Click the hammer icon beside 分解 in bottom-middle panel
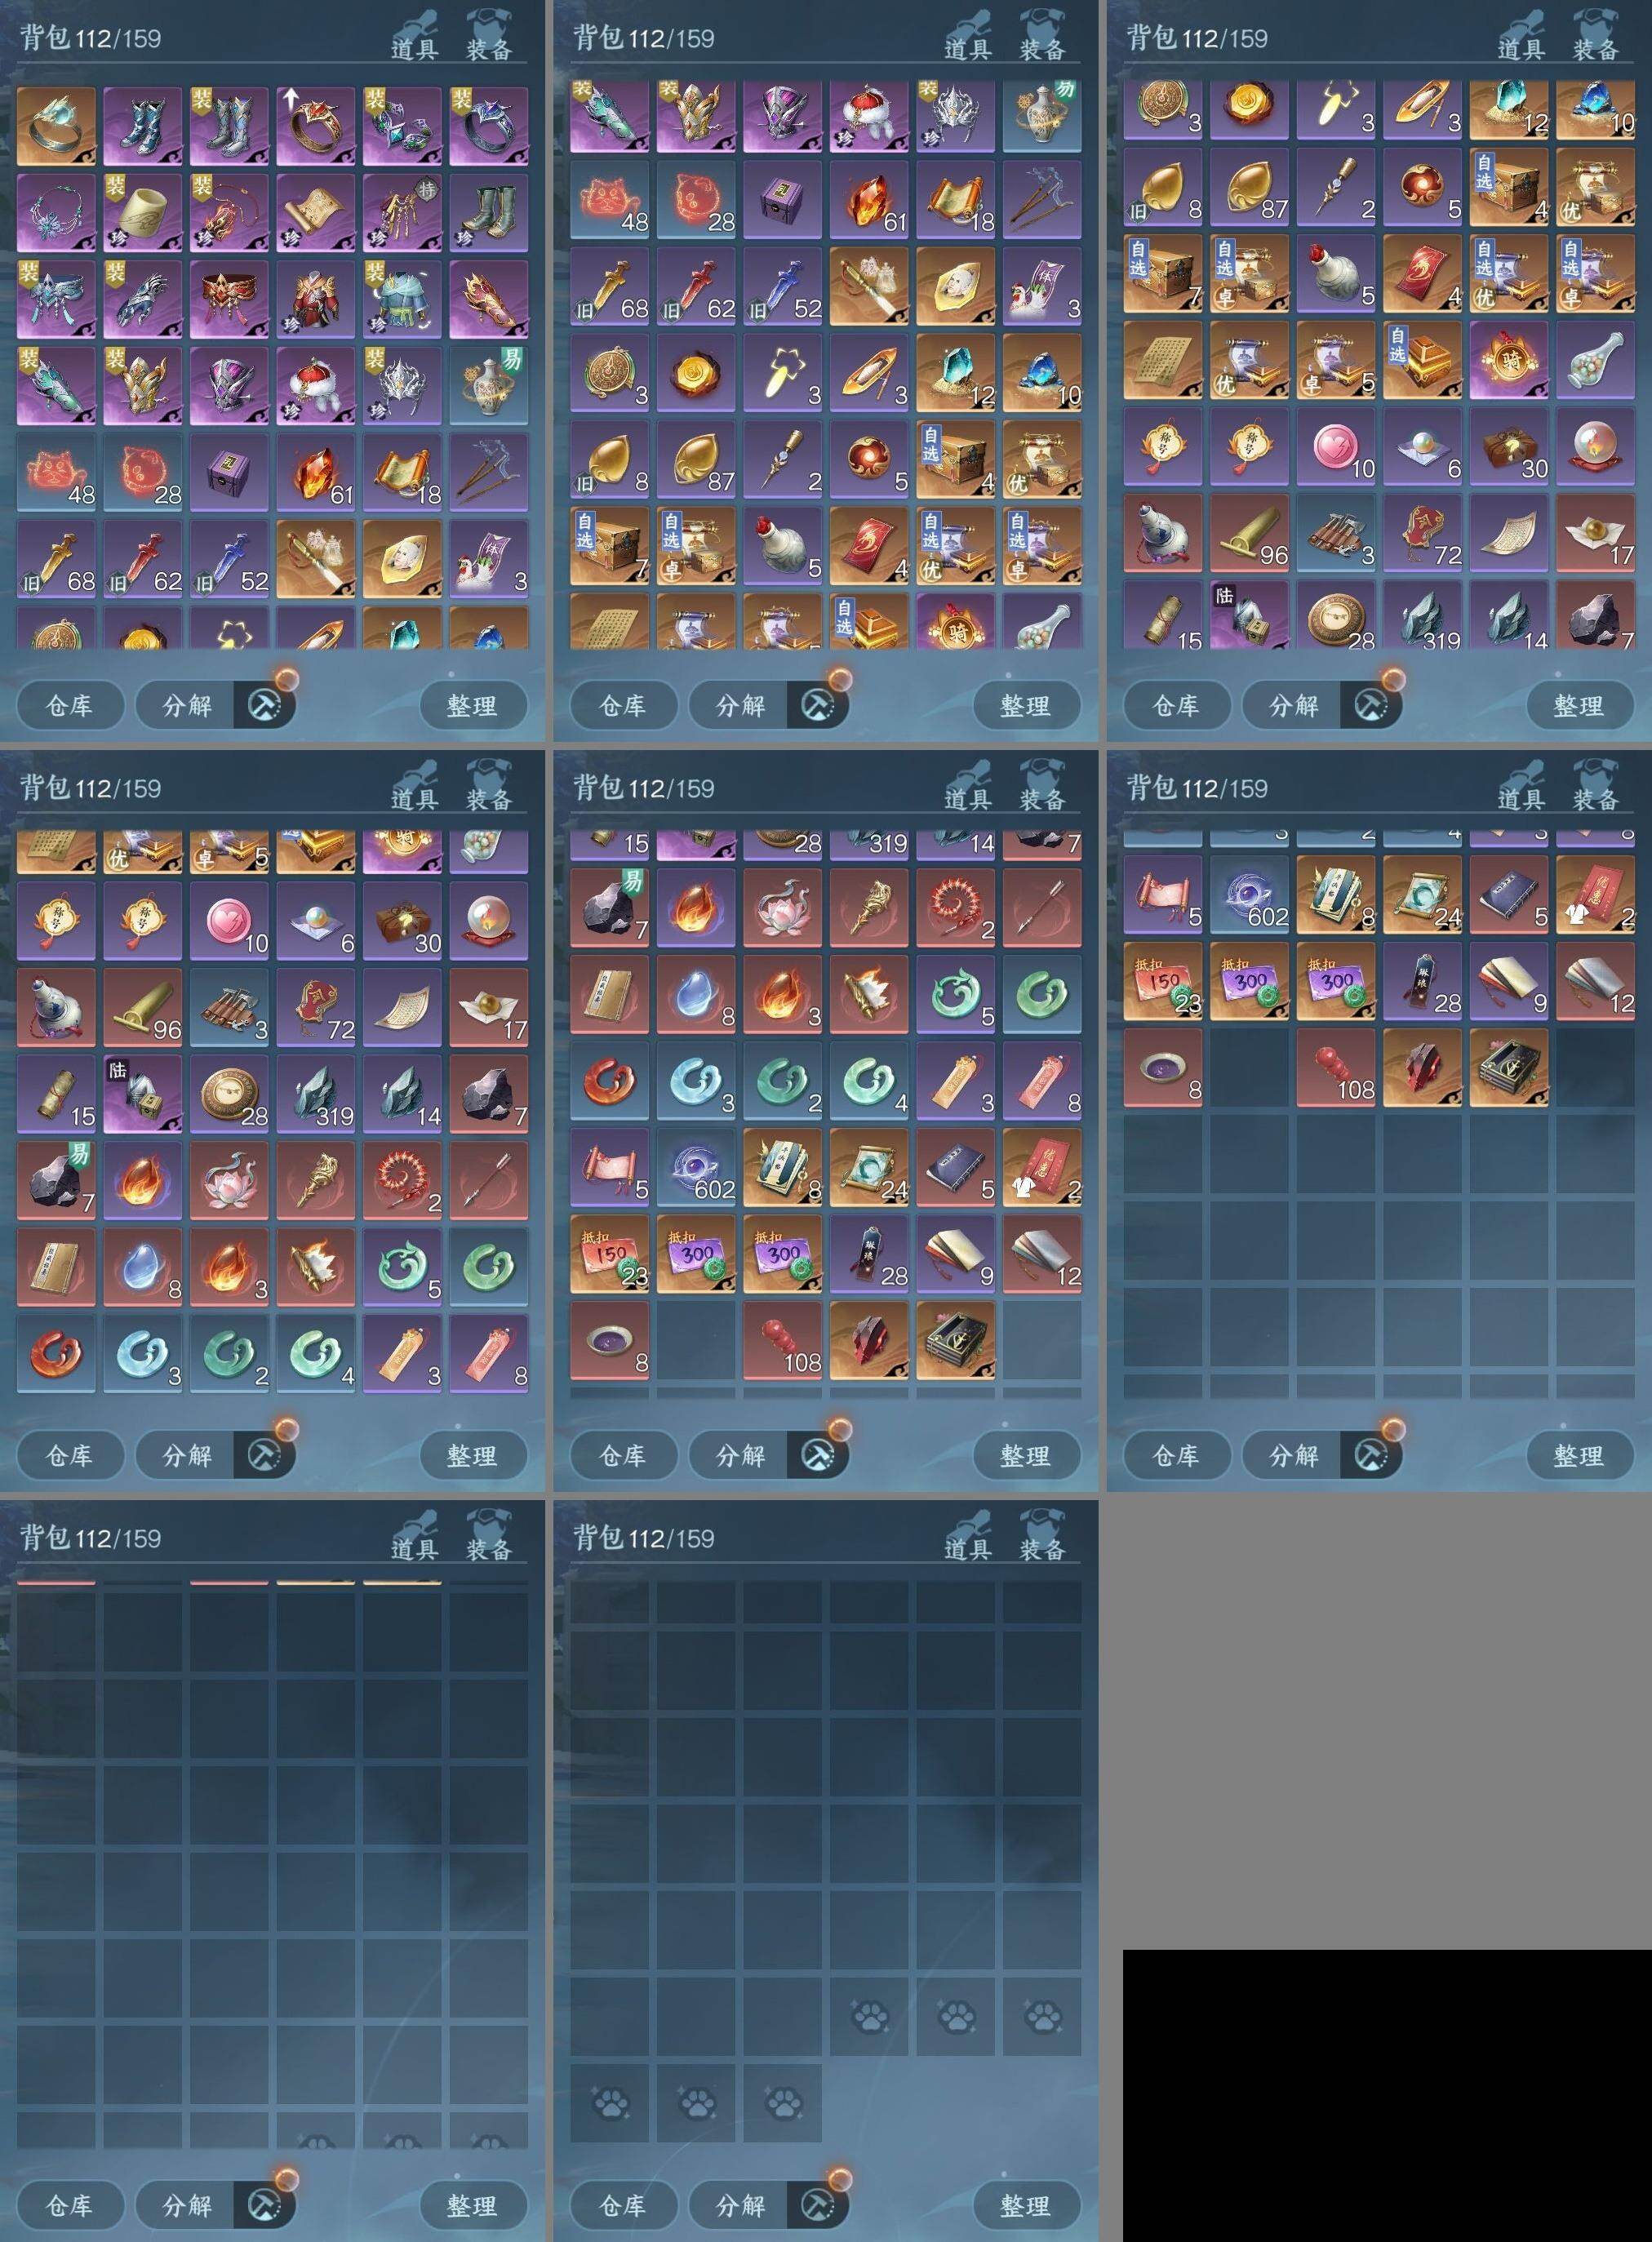This screenshot has width=1652, height=2242. click(x=818, y=2205)
